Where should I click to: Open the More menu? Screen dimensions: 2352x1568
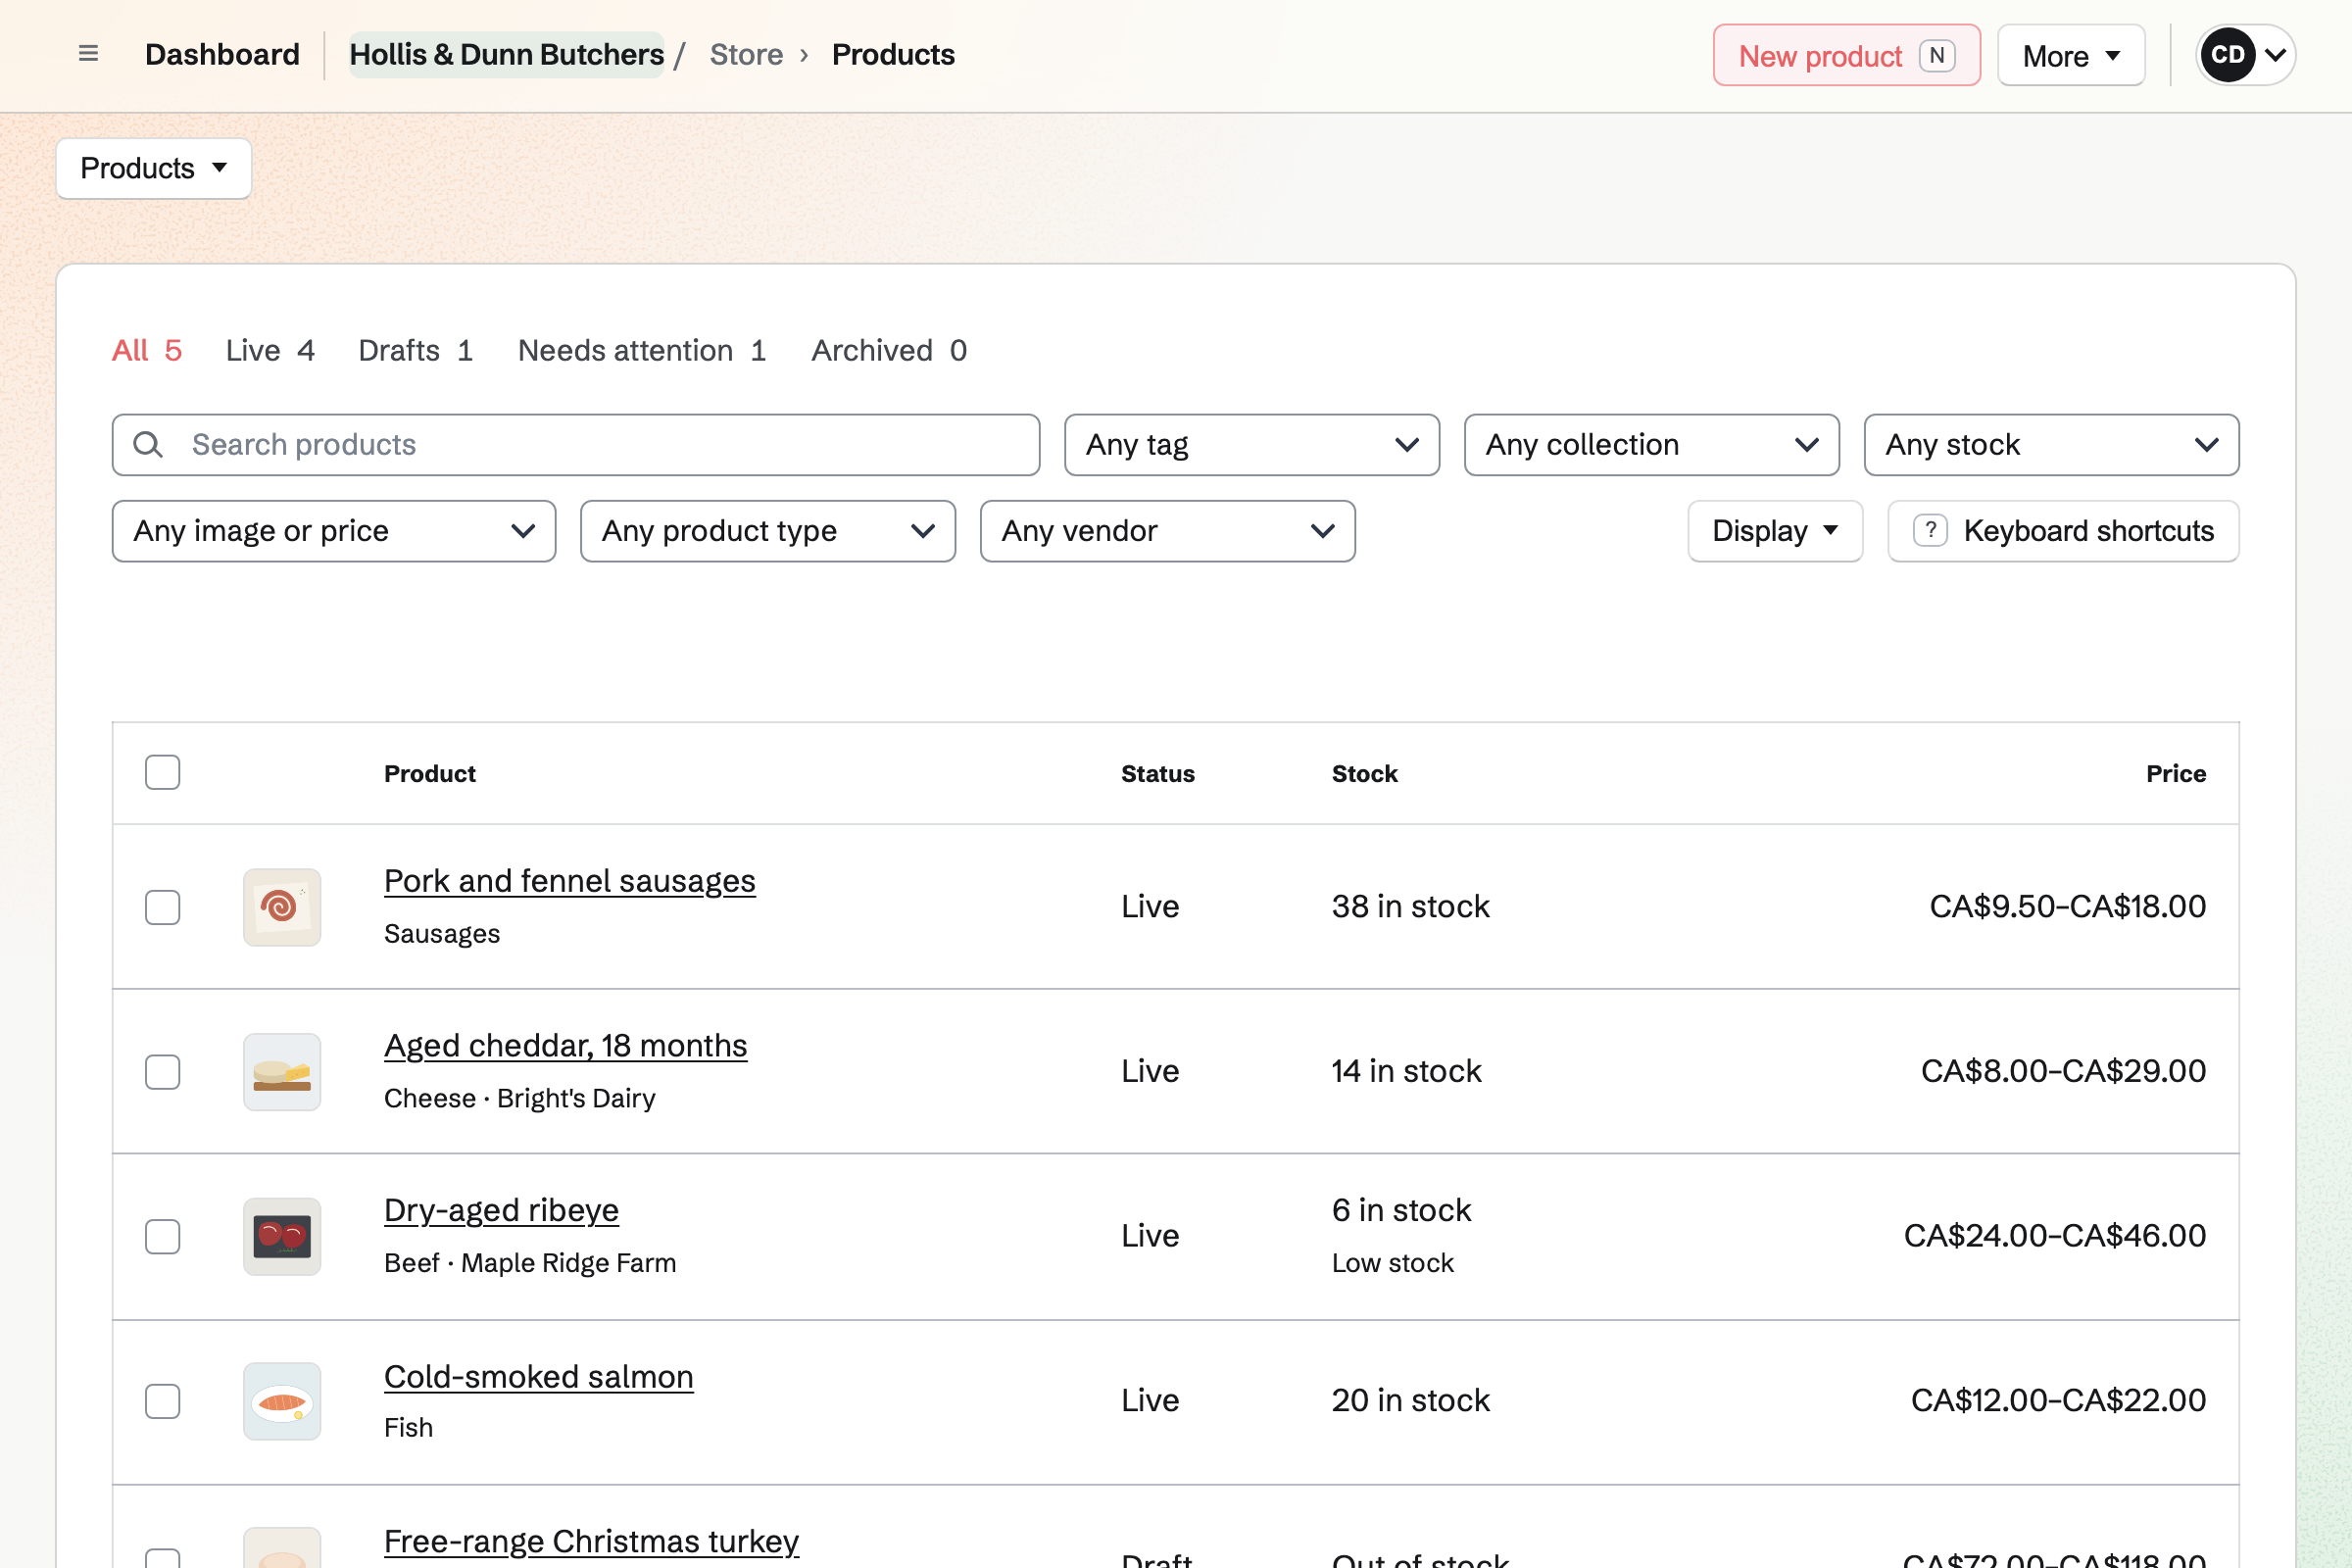[2071, 55]
